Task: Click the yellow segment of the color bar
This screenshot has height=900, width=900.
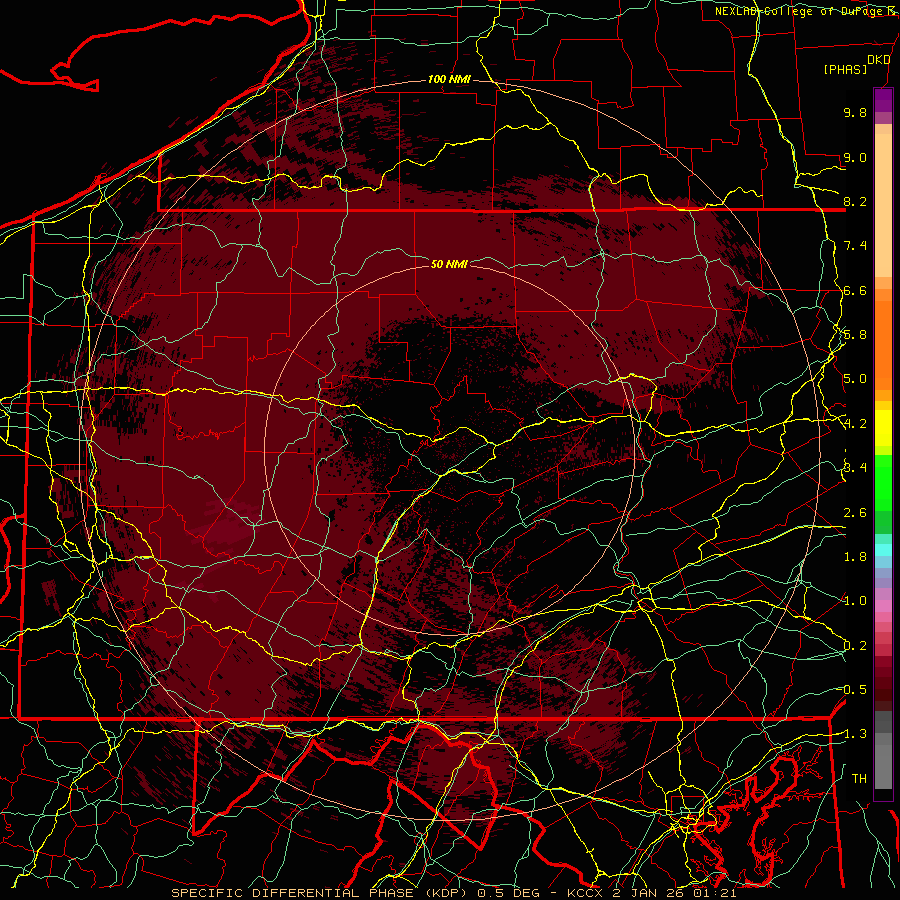Action: pos(883,428)
